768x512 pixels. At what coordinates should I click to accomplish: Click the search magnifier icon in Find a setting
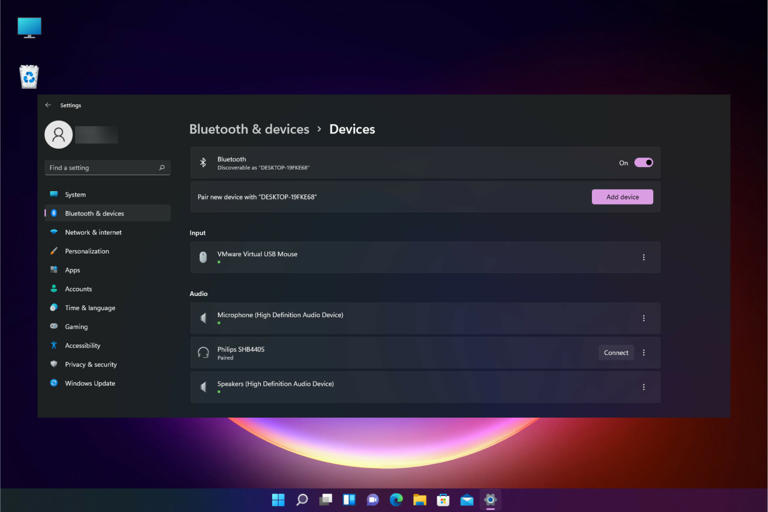(x=162, y=168)
